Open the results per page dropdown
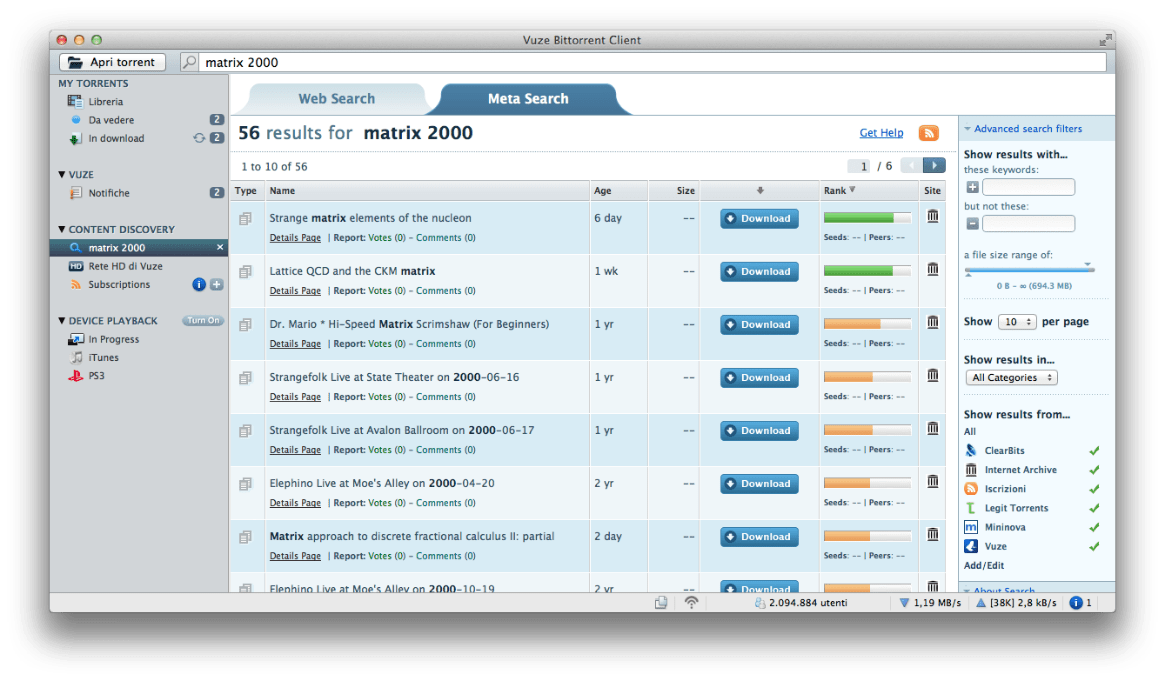Image resolution: width=1165 pixels, height=681 pixels. click(x=1016, y=322)
